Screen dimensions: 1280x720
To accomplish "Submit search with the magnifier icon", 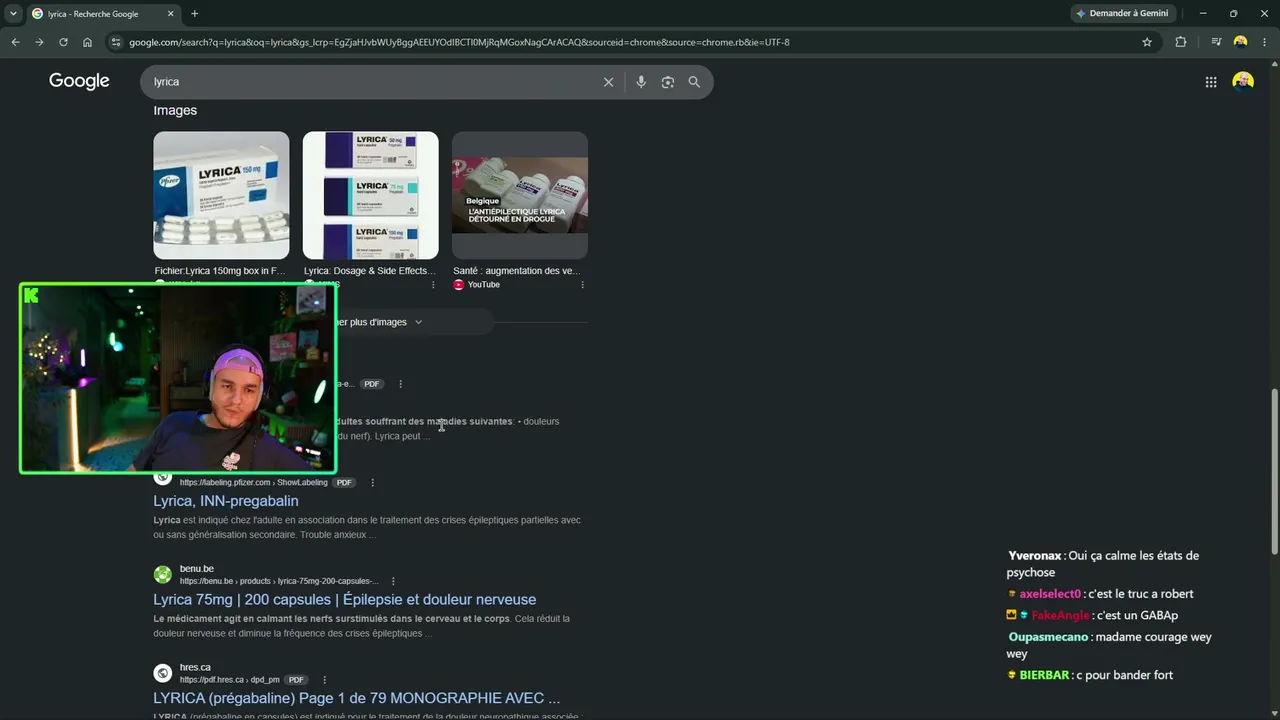I will point(694,82).
